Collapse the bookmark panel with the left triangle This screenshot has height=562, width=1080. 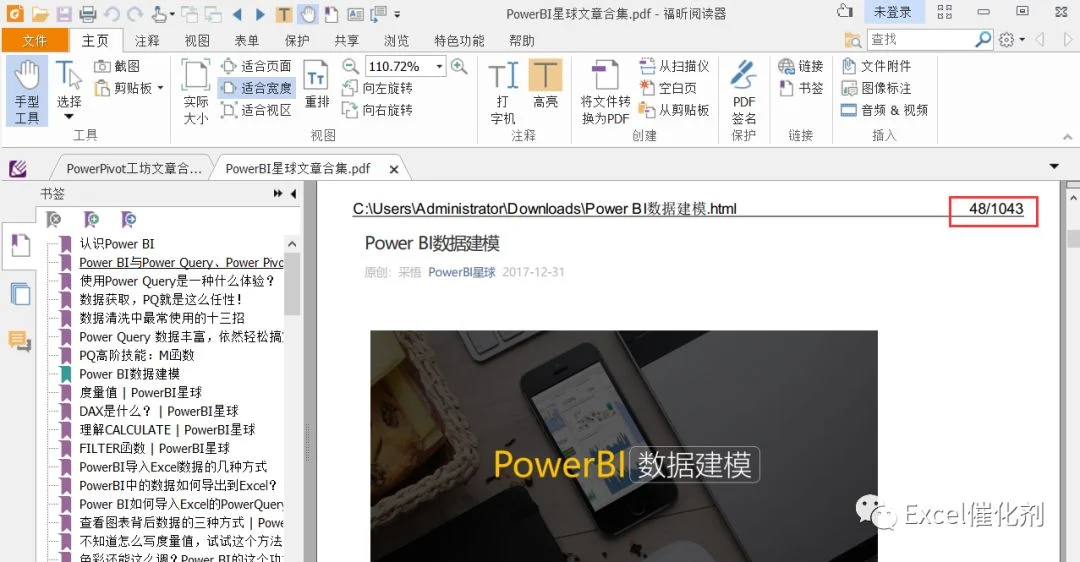coord(293,194)
